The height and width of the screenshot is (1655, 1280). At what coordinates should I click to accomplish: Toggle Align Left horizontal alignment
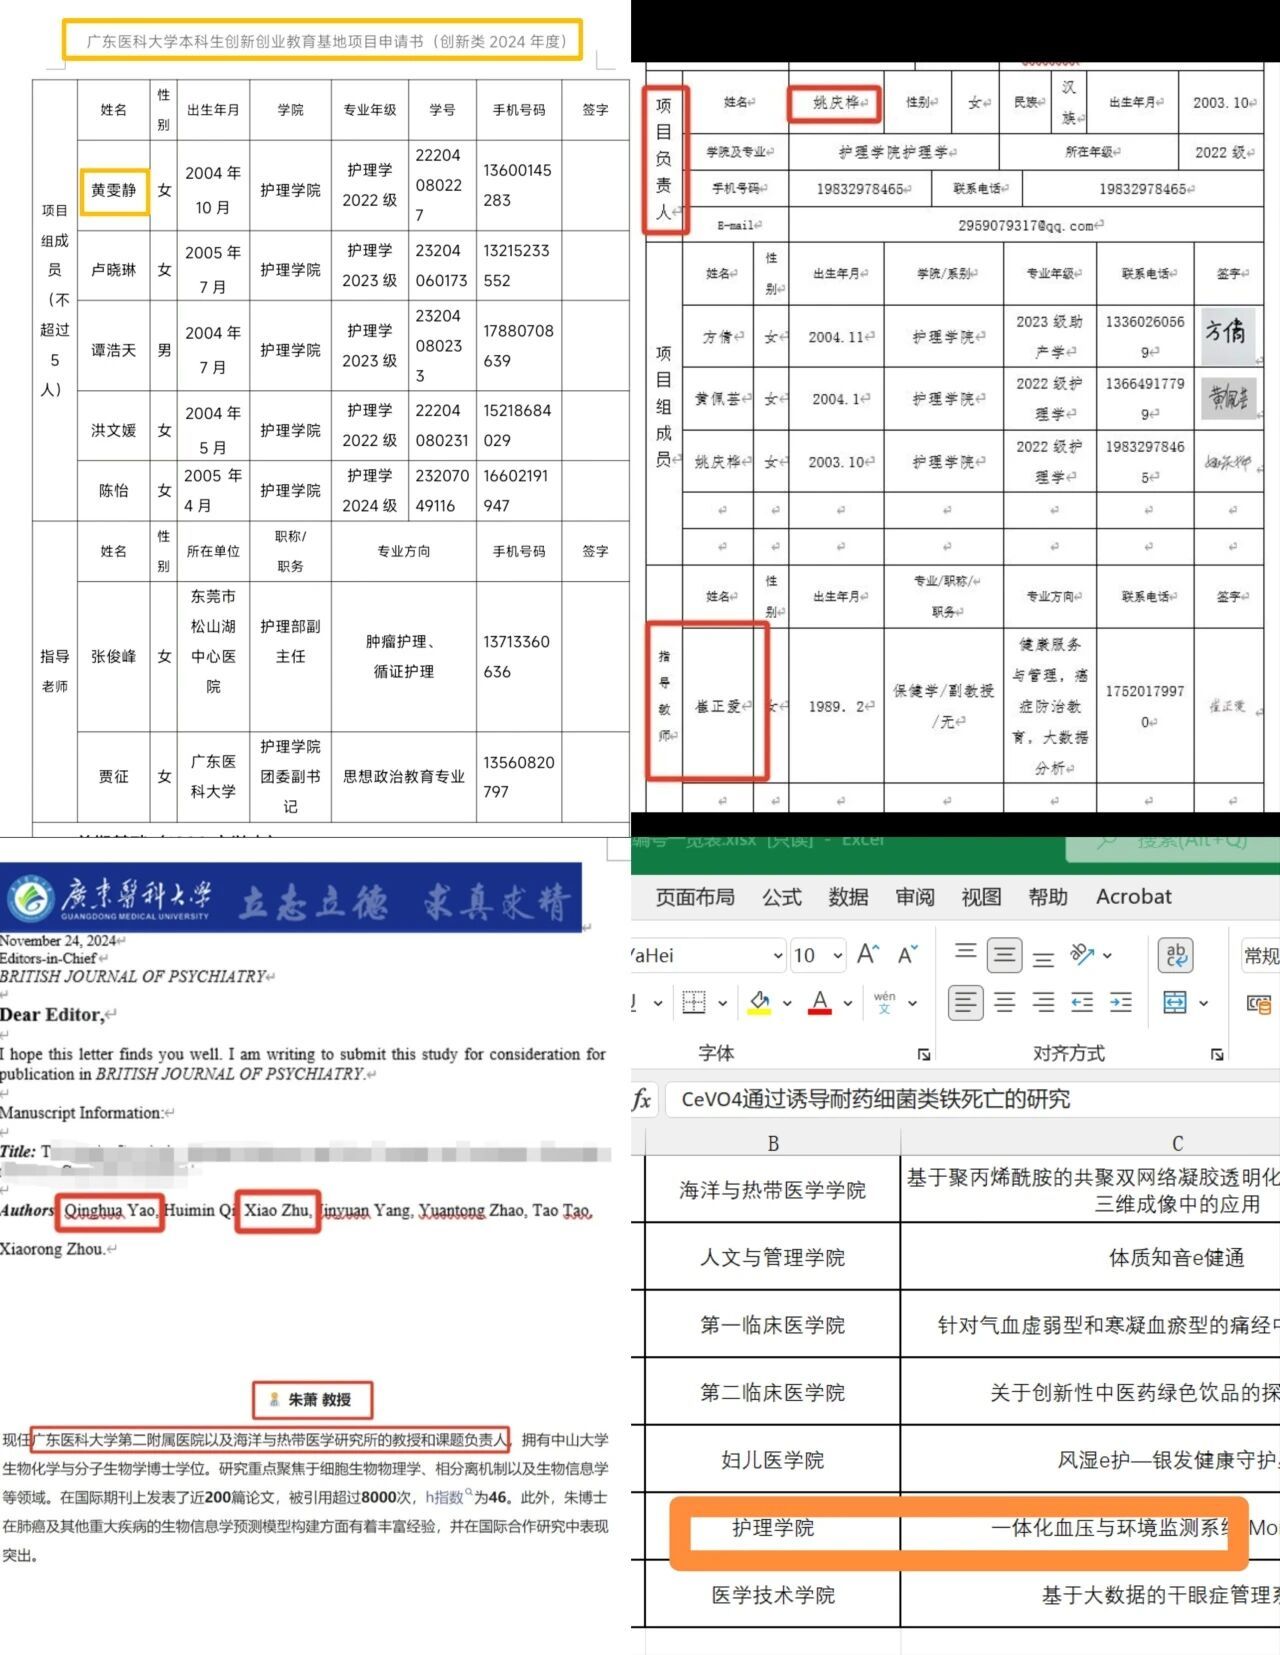coord(965,1002)
